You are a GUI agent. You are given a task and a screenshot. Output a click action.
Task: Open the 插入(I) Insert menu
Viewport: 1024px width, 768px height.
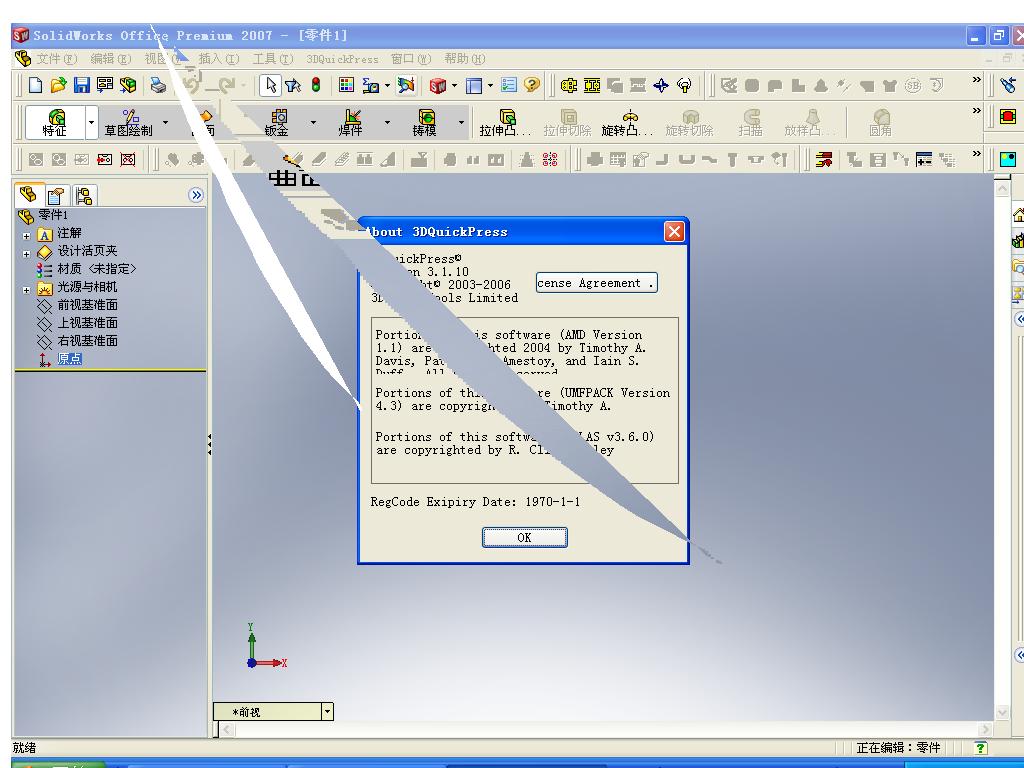coord(219,59)
